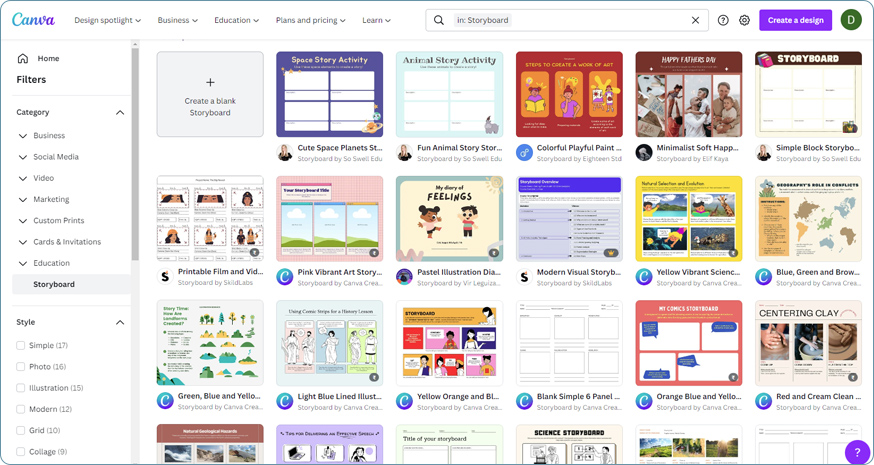Image resolution: width=874 pixels, height=465 pixels.
Task: Check the Photo (16) style filter
Action: 21,367
